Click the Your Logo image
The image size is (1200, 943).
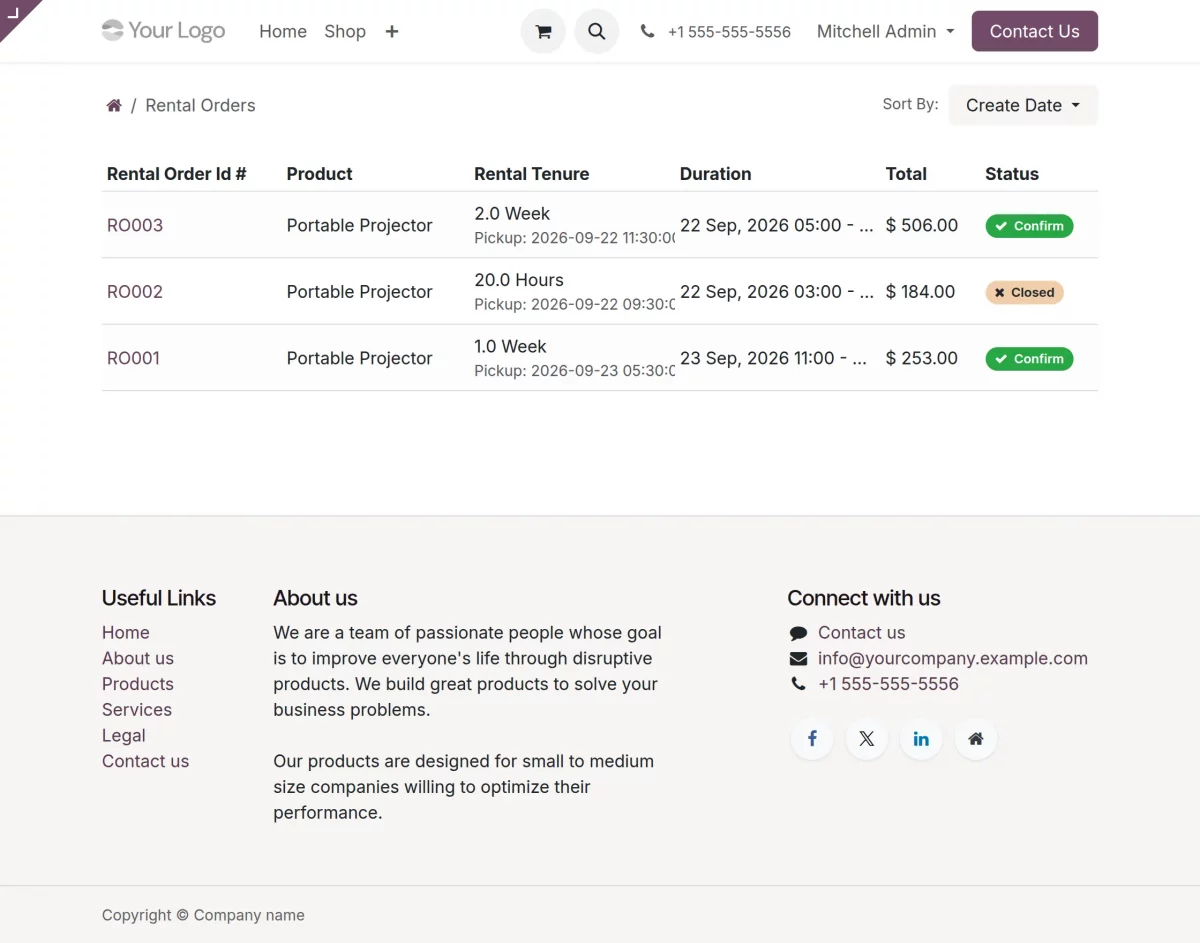[164, 31]
